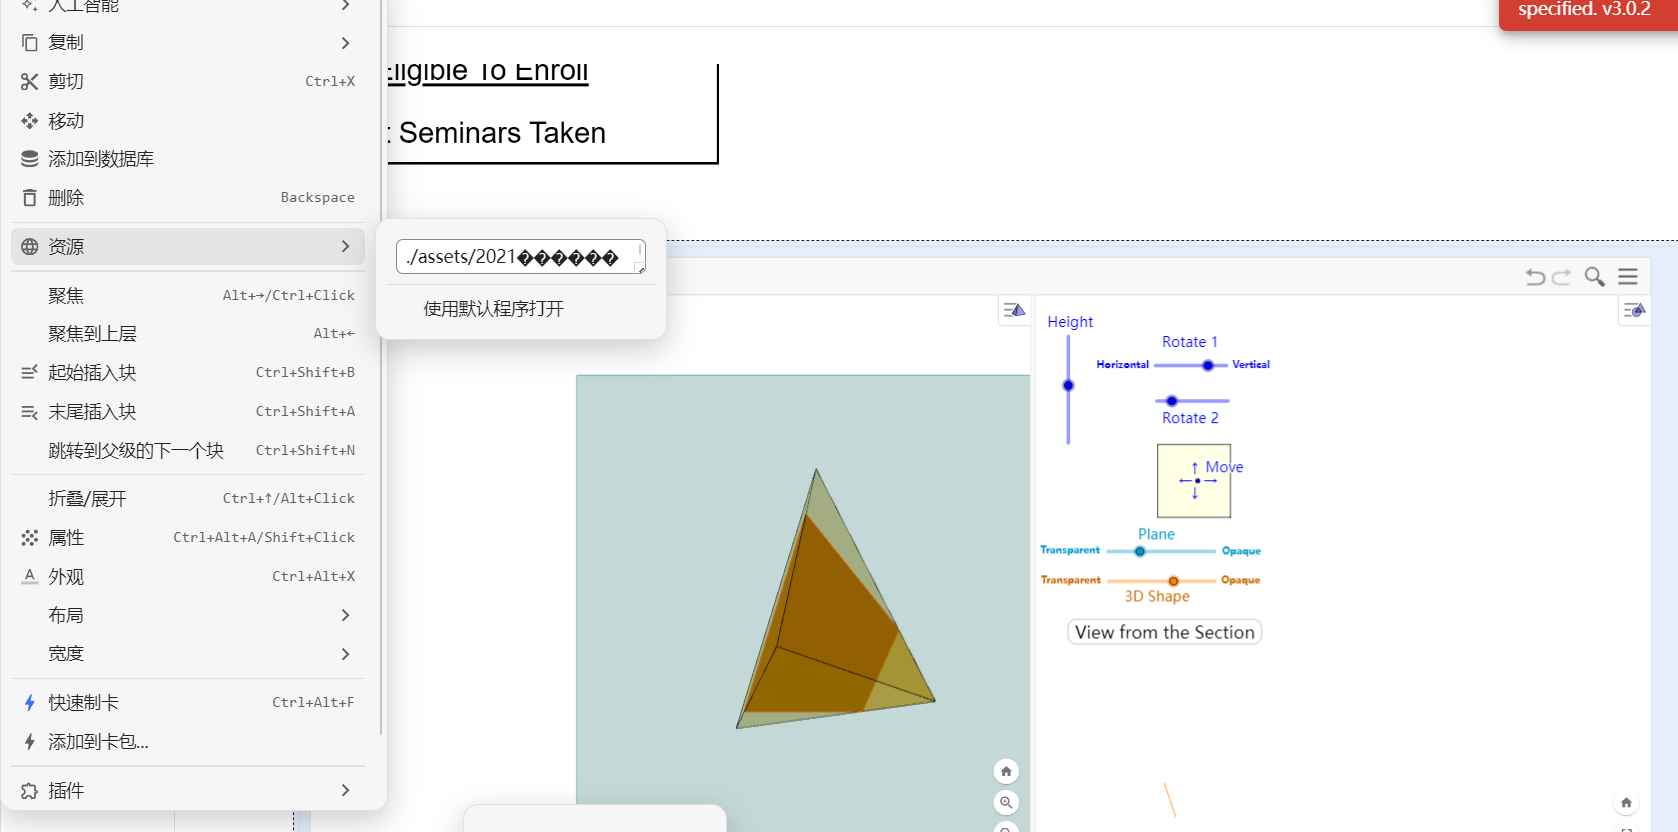The image size is (1678, 832).
Task: Open the GeoGebra hamburger menu
Action: pos(1628,277)
